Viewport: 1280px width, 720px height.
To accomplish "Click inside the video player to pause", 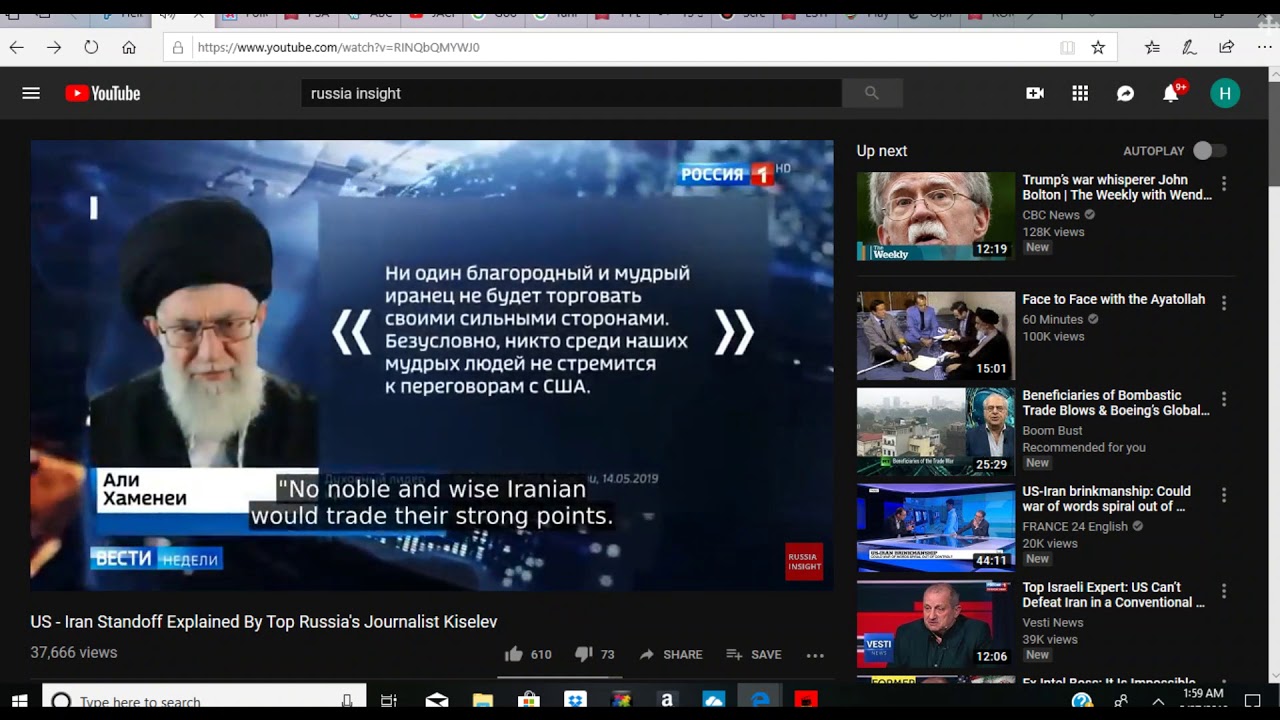I will 431,365.
